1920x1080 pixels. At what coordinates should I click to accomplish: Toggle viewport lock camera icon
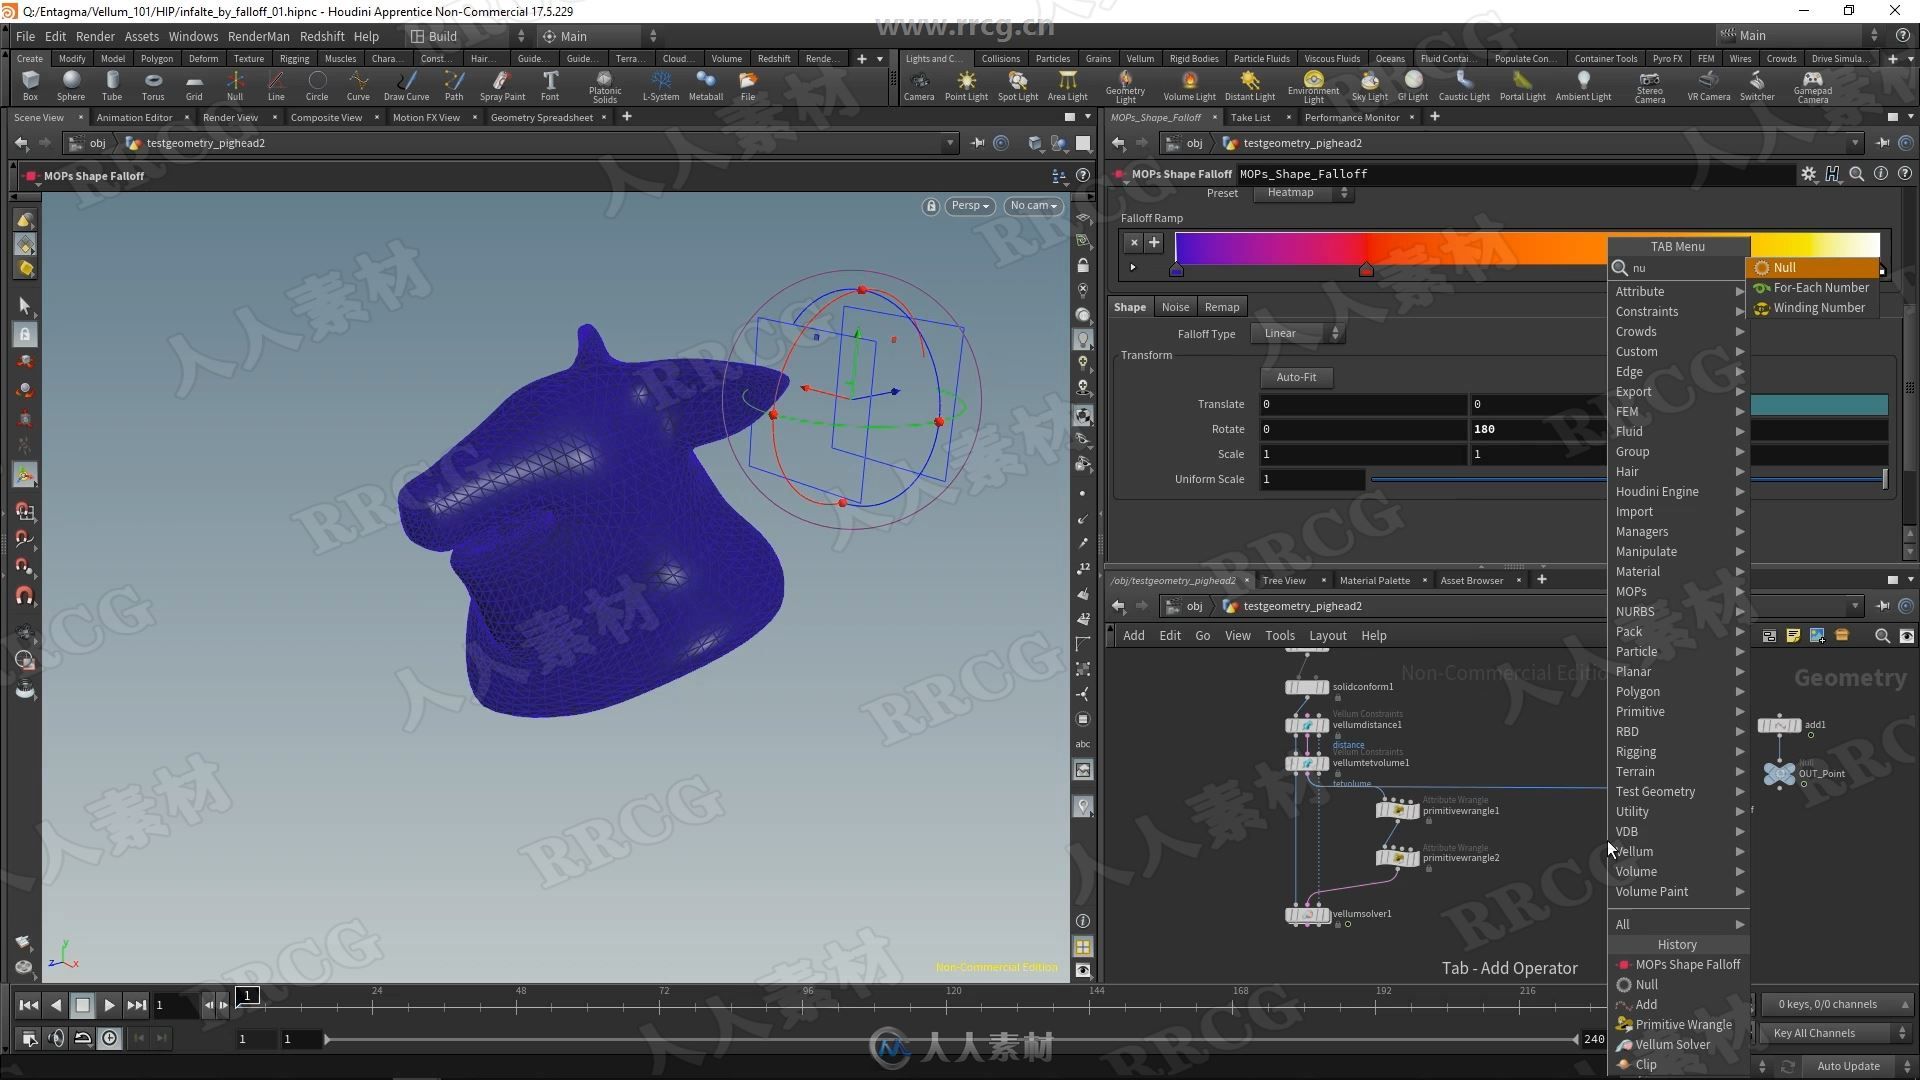pyautogui.click(x=931, y=206)
